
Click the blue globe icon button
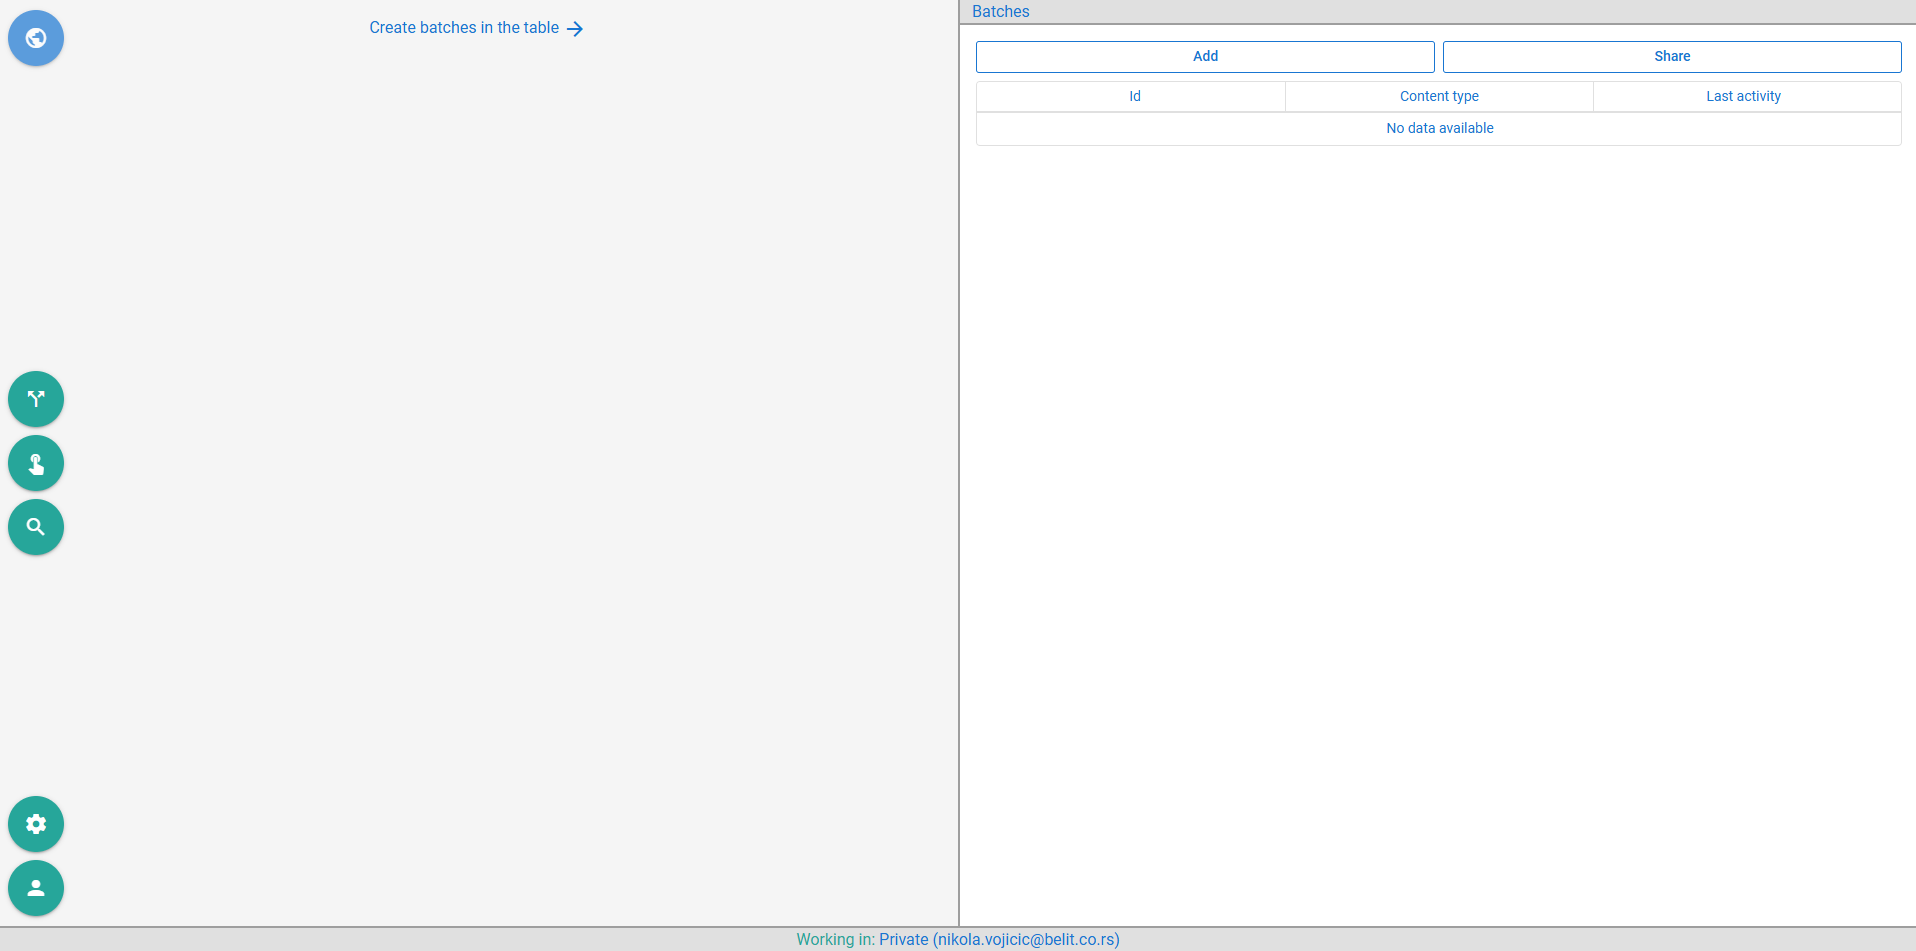click(36, 38)
